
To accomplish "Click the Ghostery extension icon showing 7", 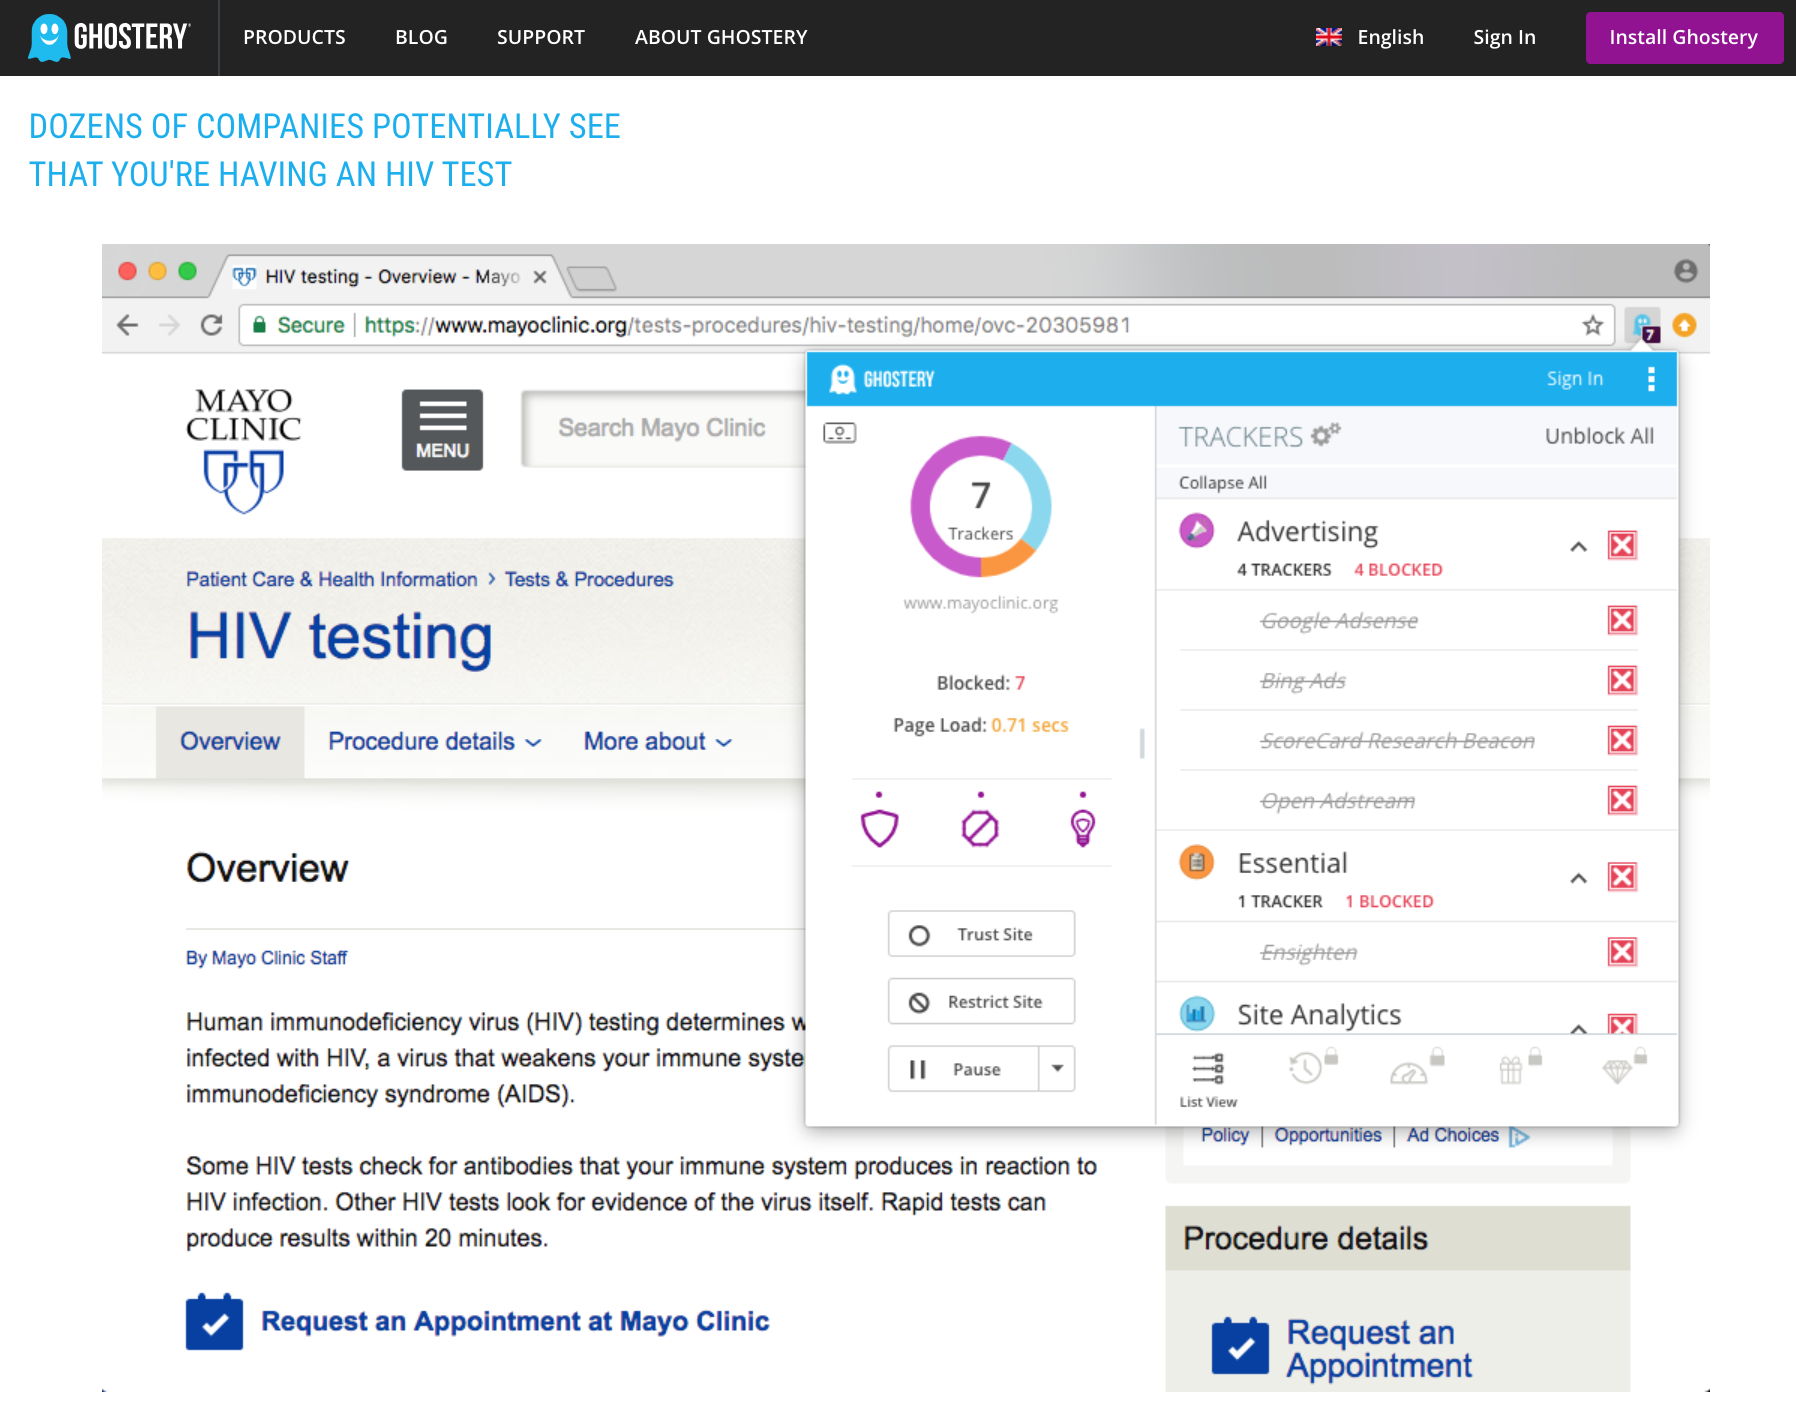I will 1643,326.
